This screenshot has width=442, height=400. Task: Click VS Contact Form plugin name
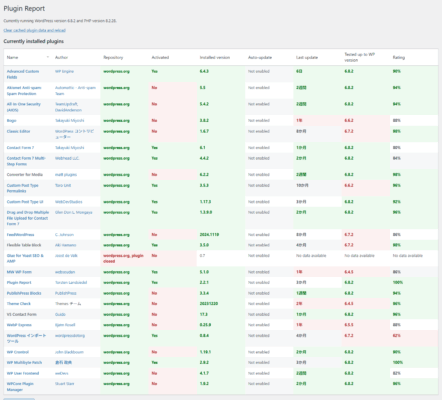click(22, 314)
